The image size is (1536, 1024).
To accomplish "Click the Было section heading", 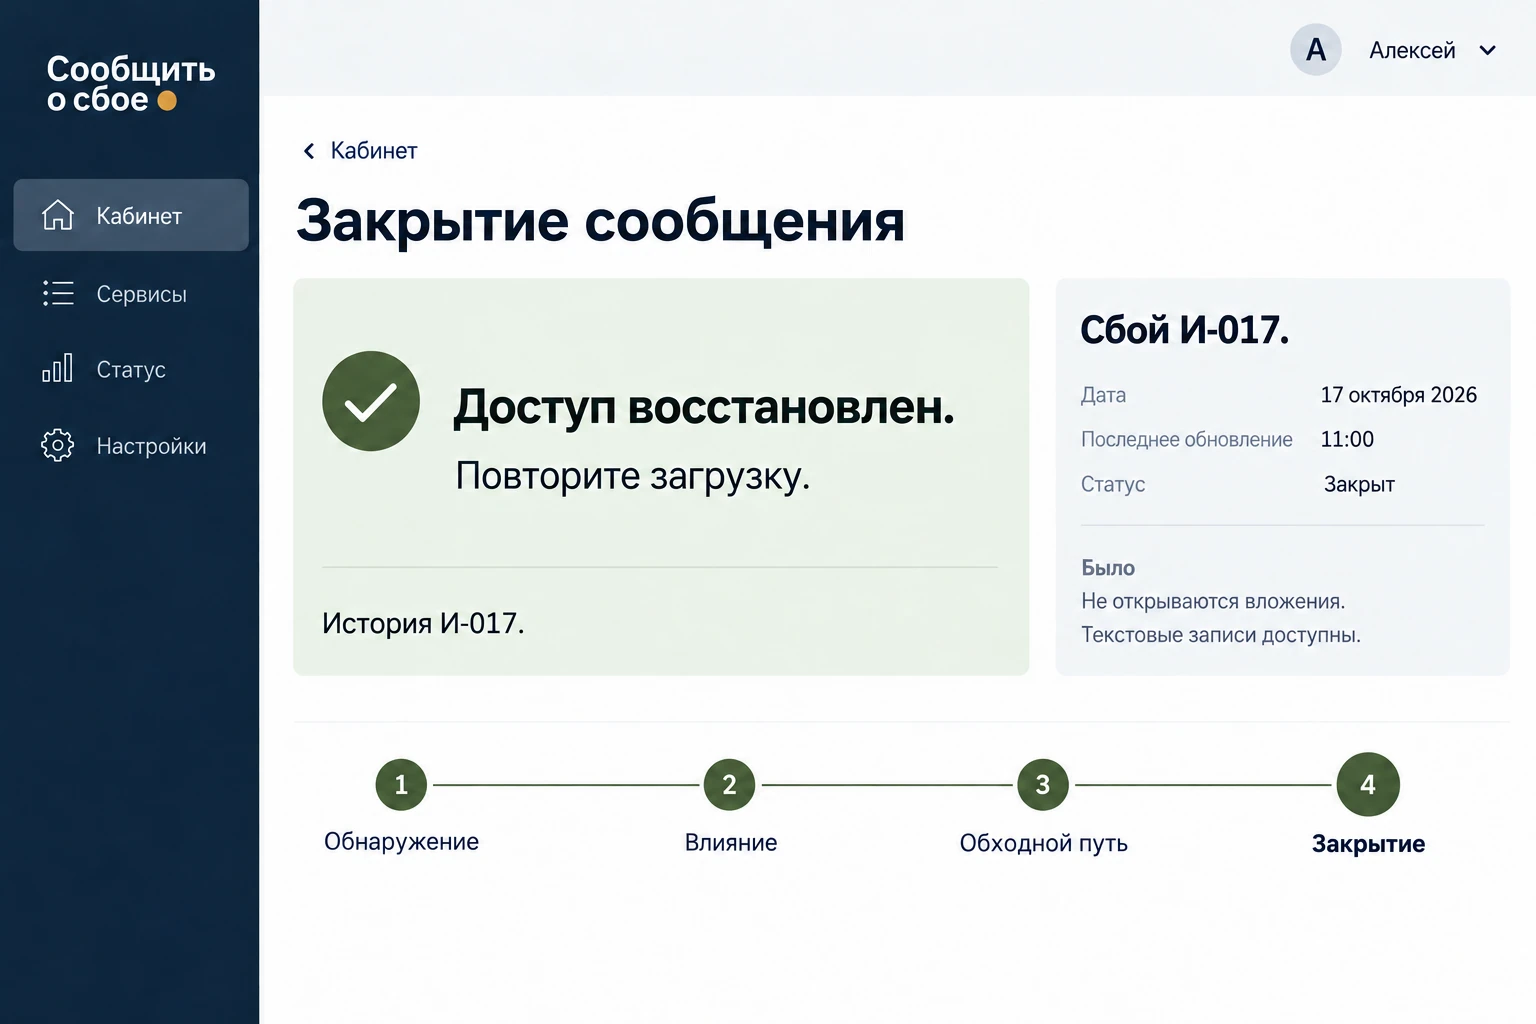I will point(1108,568).
